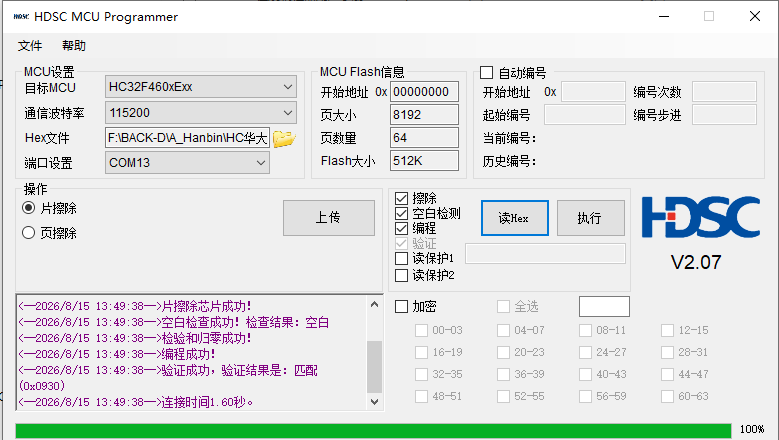This screenshot has width=779, height=440.
Task: Click the Flash 开始地址 field 00000000
Action: coord(424,92)
